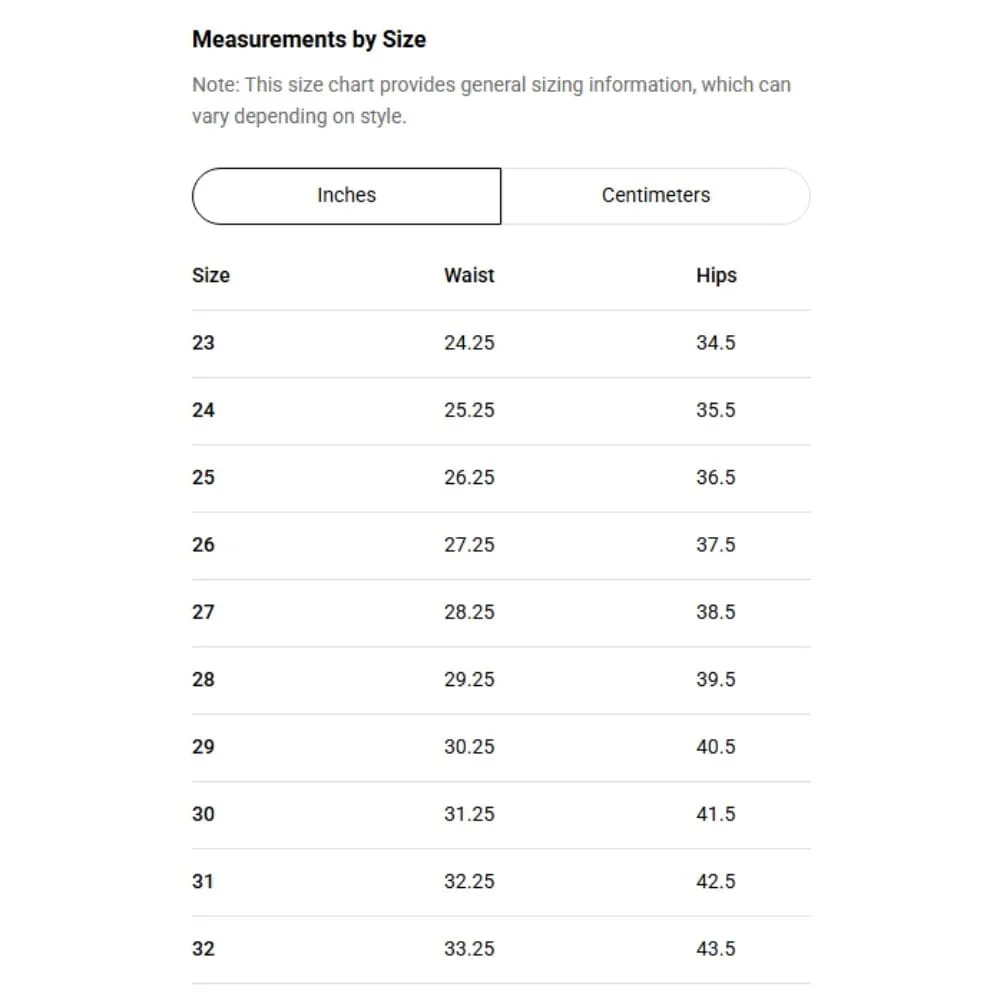Click the 38.5 hips value
Screen dimensions: 1000x1000
(x=716, y=612)
